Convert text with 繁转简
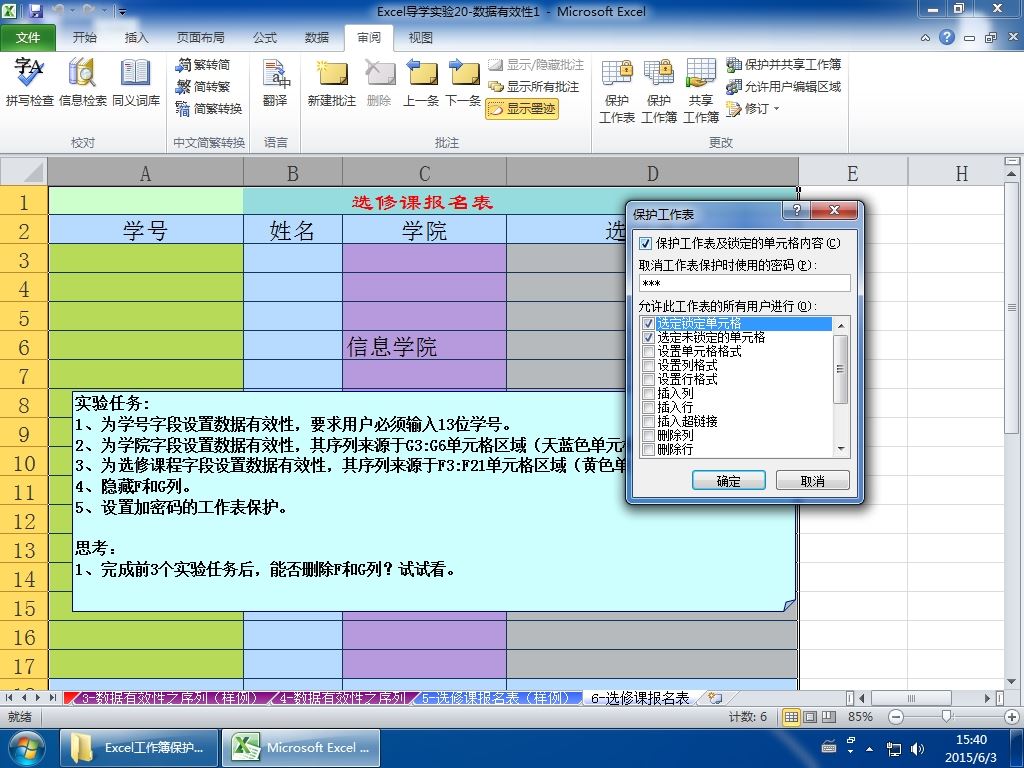The width and height of the screenshot is (1024, 768). (203, 65)
